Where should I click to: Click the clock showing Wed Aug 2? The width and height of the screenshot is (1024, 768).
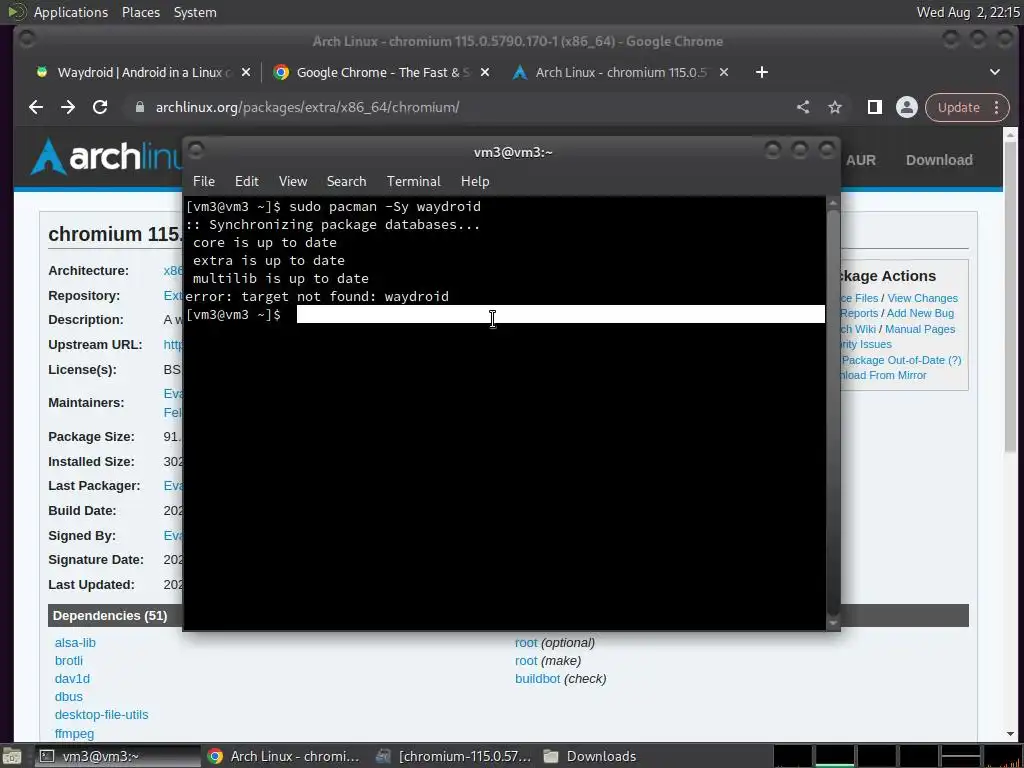point(968,12)
